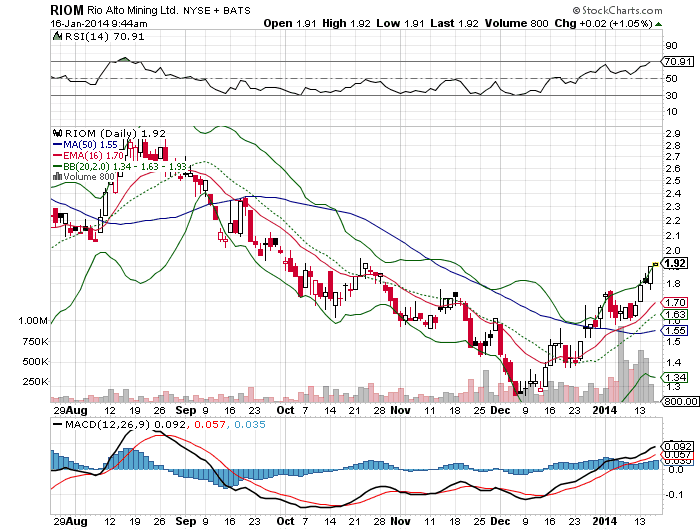
Task: Click the MACD 0.092 value tag
Action: tap(678, 447)
